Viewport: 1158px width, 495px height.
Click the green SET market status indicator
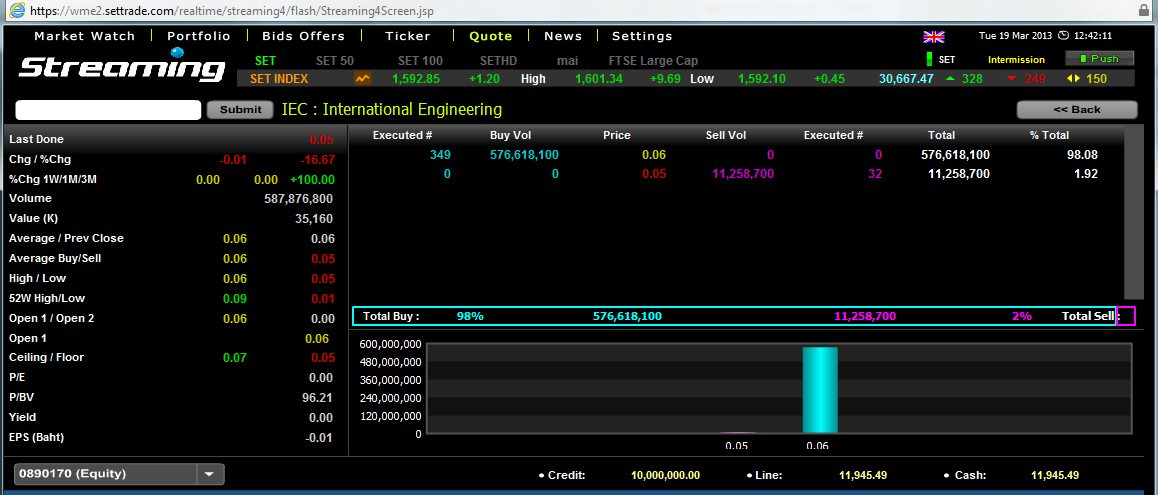pos(929,59)
